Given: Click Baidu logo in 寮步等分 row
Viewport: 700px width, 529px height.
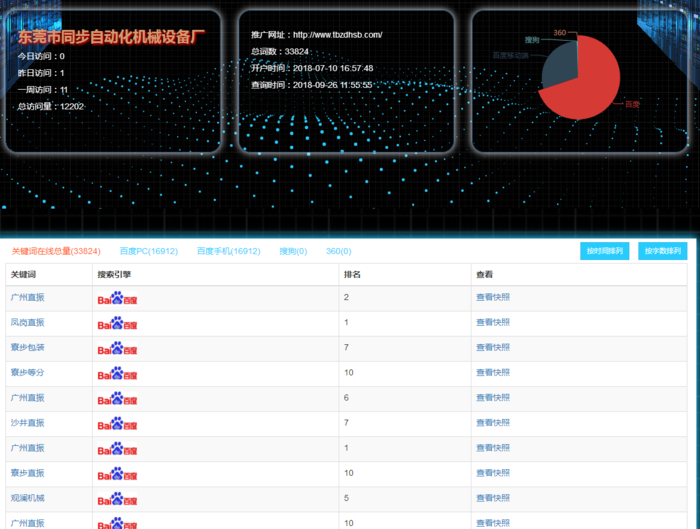Looking at the screenshot, I should click(117, 373).
